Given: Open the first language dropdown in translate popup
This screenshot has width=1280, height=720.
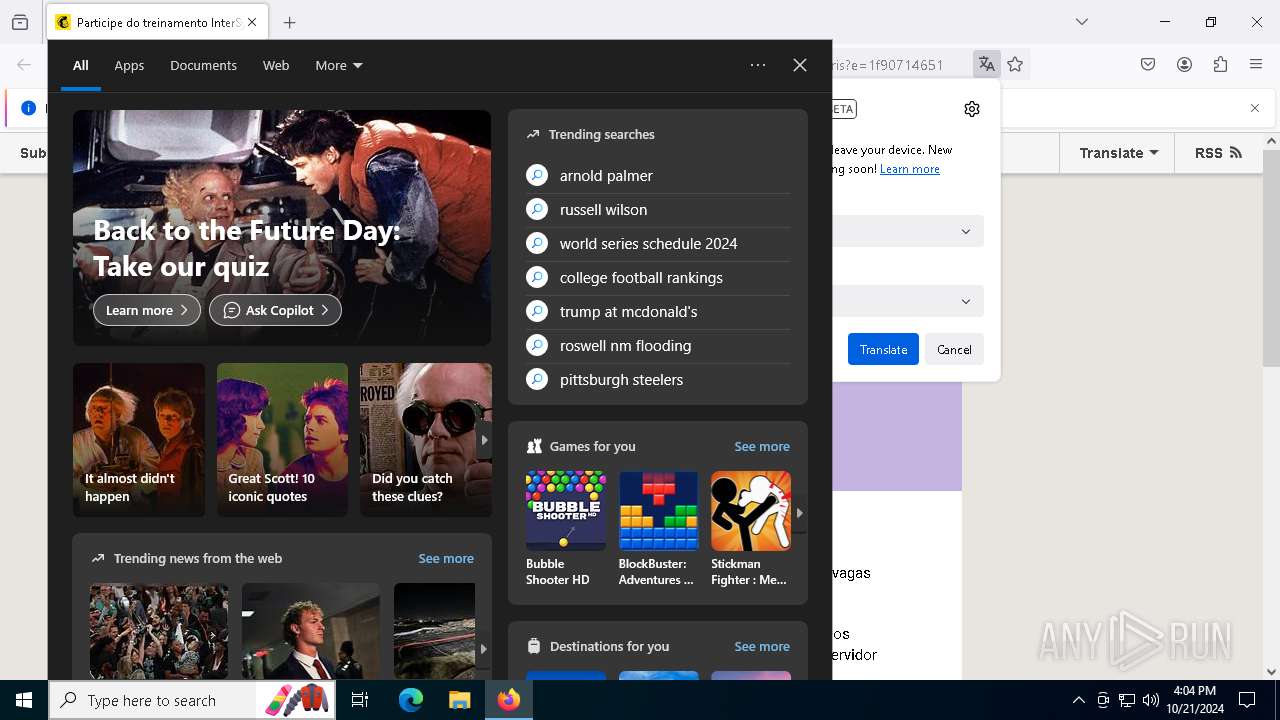Looking at the screenshot, I should tap(908, 231).
